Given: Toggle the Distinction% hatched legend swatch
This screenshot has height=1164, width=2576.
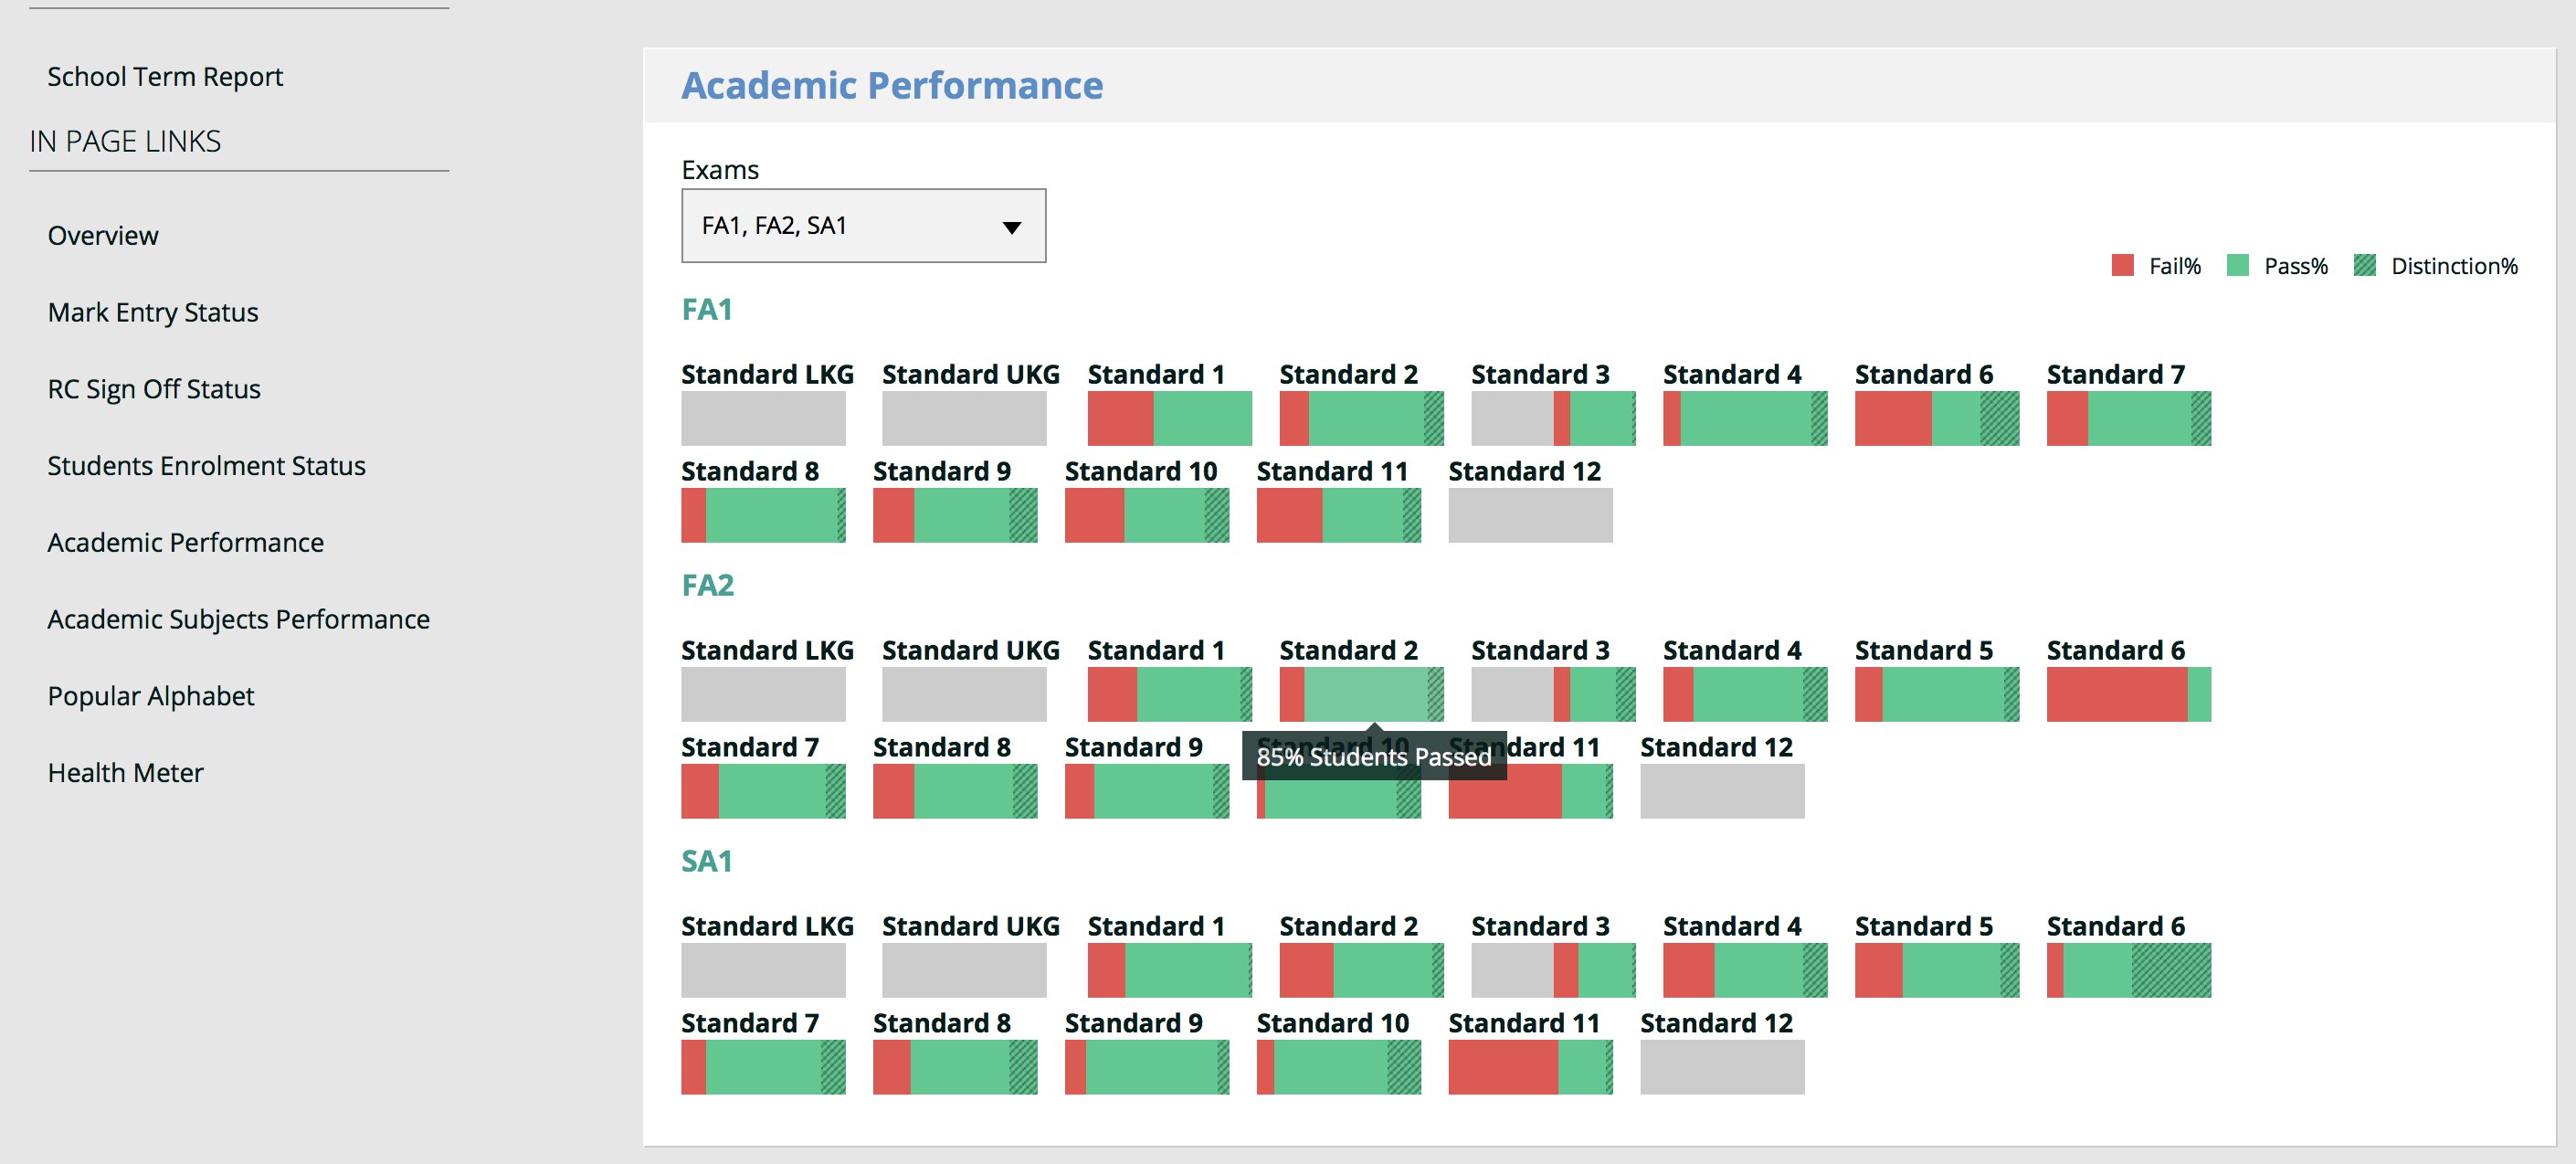Looking at the screenshot, I should [2364, 265].
